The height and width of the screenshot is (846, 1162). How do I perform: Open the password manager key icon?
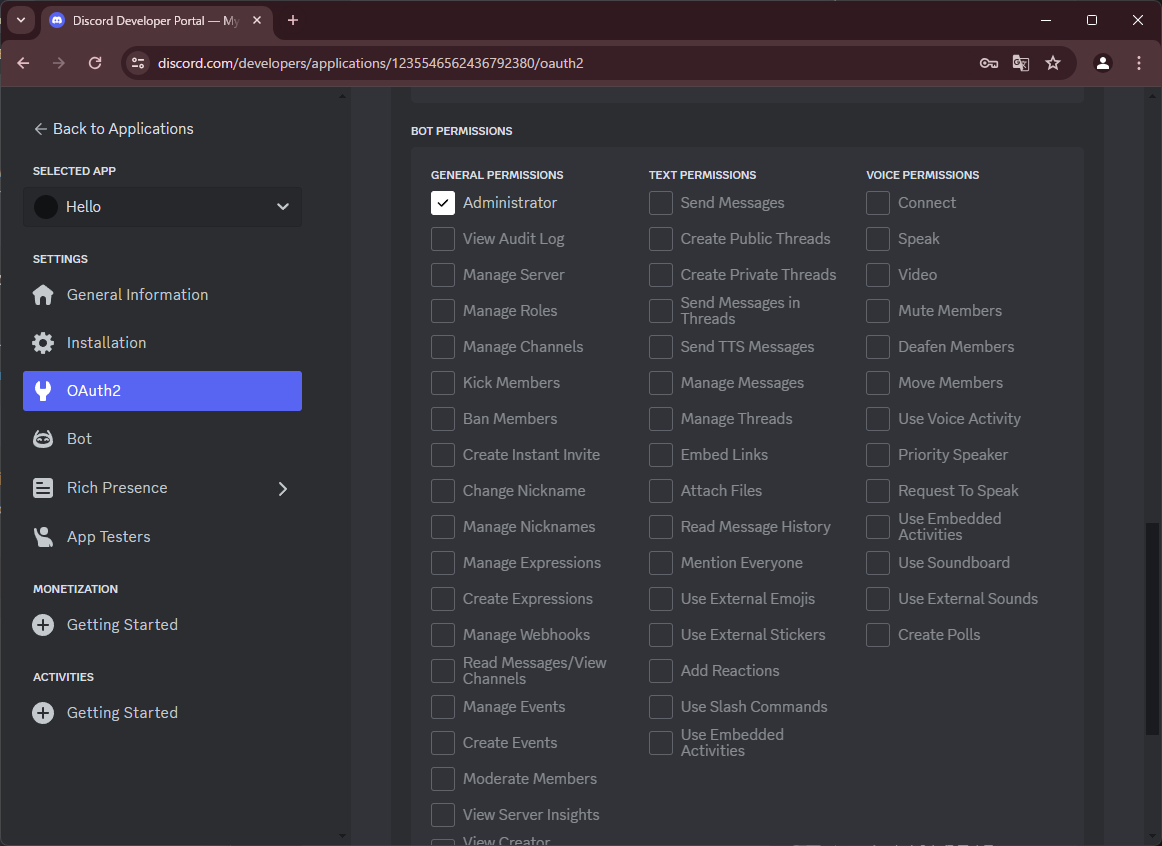988,62
